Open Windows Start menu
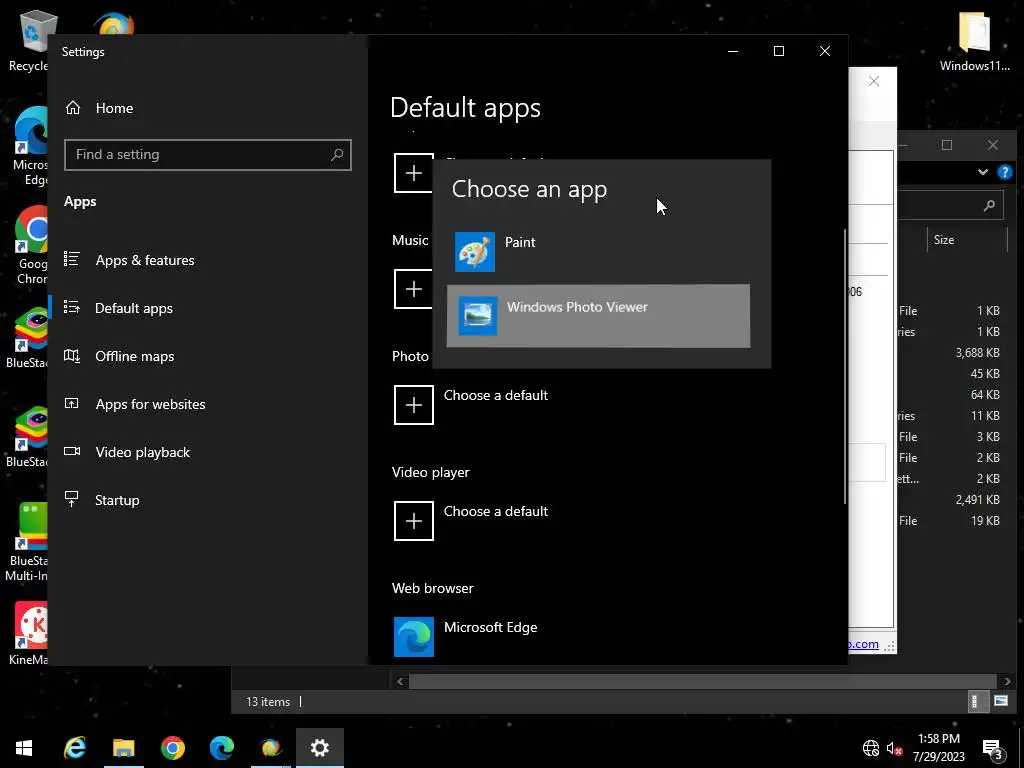This screenshot has height=768, width=1024. pyautogui.click(x=24, y=748)
